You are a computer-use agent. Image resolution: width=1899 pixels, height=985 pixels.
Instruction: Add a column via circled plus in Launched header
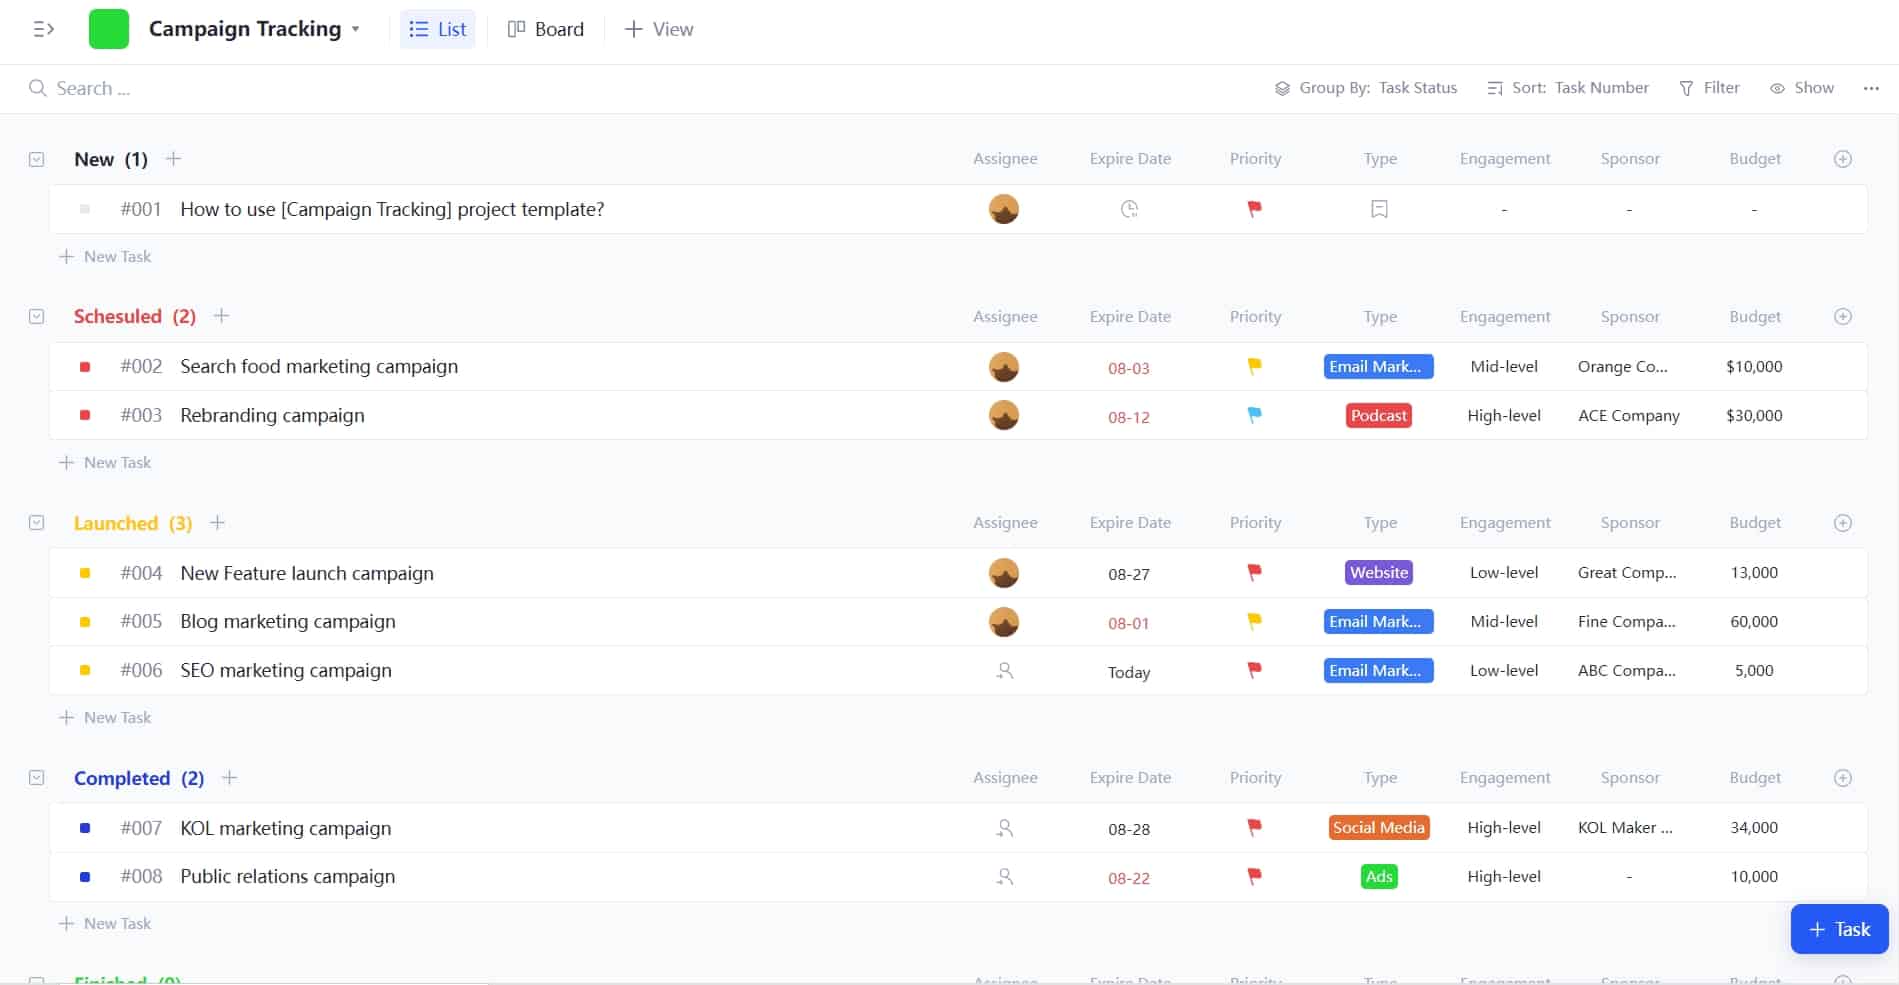1841,522
